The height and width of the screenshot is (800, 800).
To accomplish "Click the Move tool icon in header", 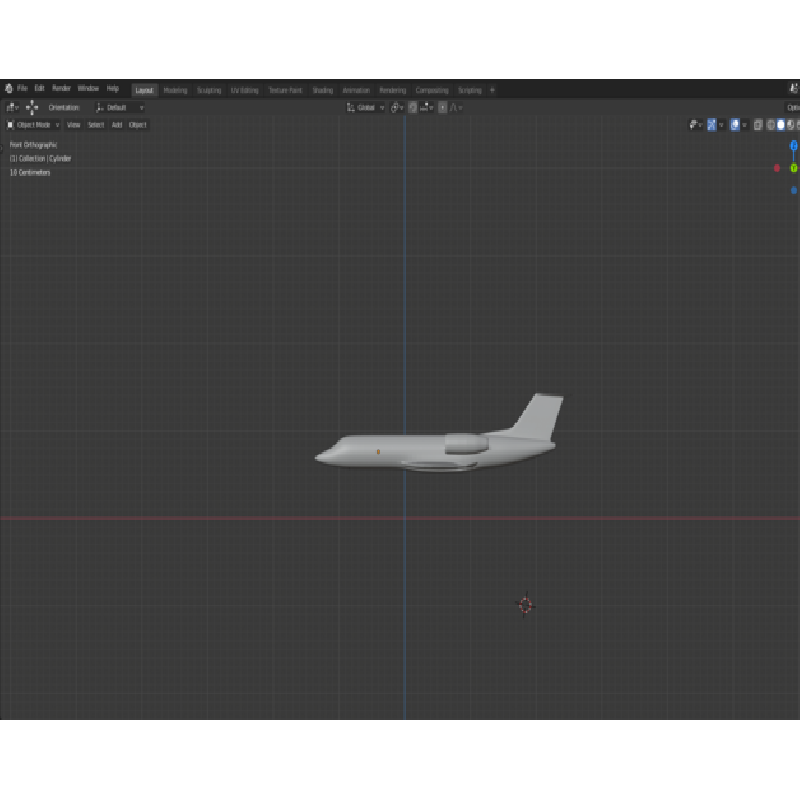I will click(x=32, y=108).
